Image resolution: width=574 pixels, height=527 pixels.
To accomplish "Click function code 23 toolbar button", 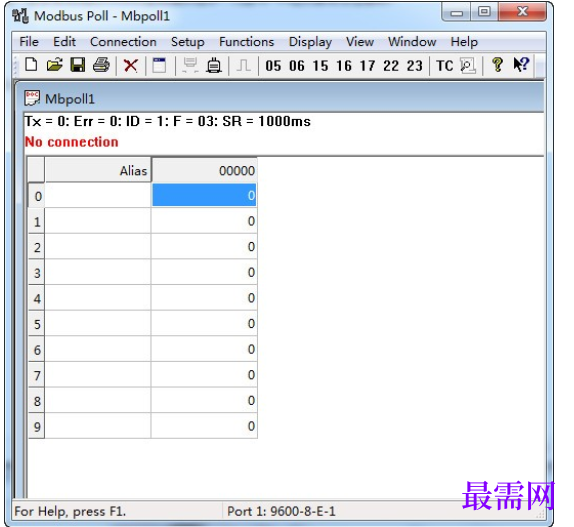I will 415,66.
